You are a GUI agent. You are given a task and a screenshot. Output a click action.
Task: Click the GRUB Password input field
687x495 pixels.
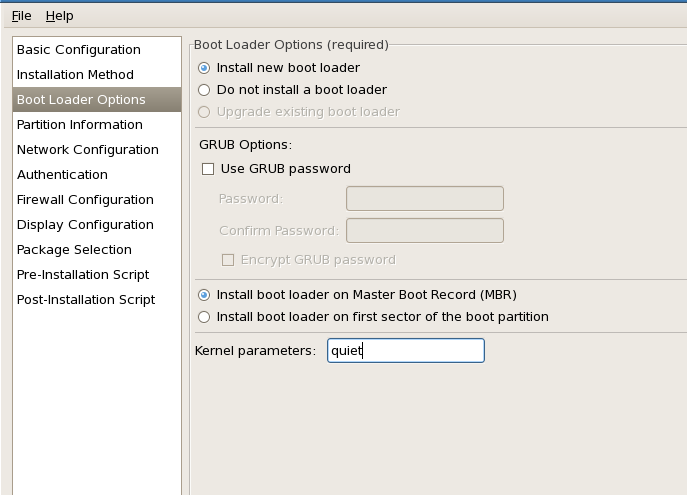point(424,199)
